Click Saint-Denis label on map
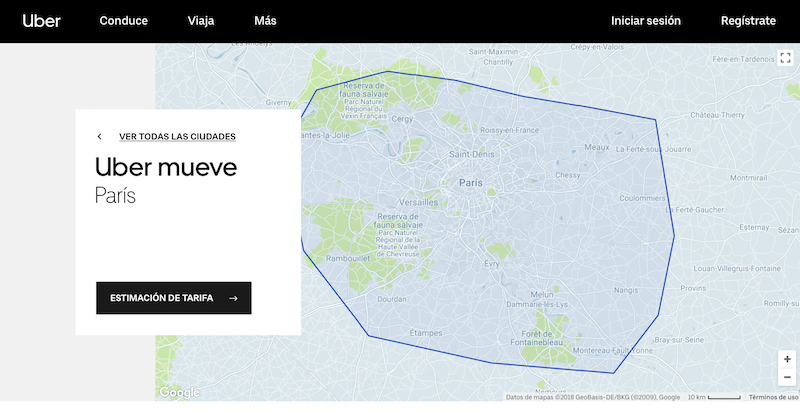This screenshot has height=411, width=800. pos(472,154)
